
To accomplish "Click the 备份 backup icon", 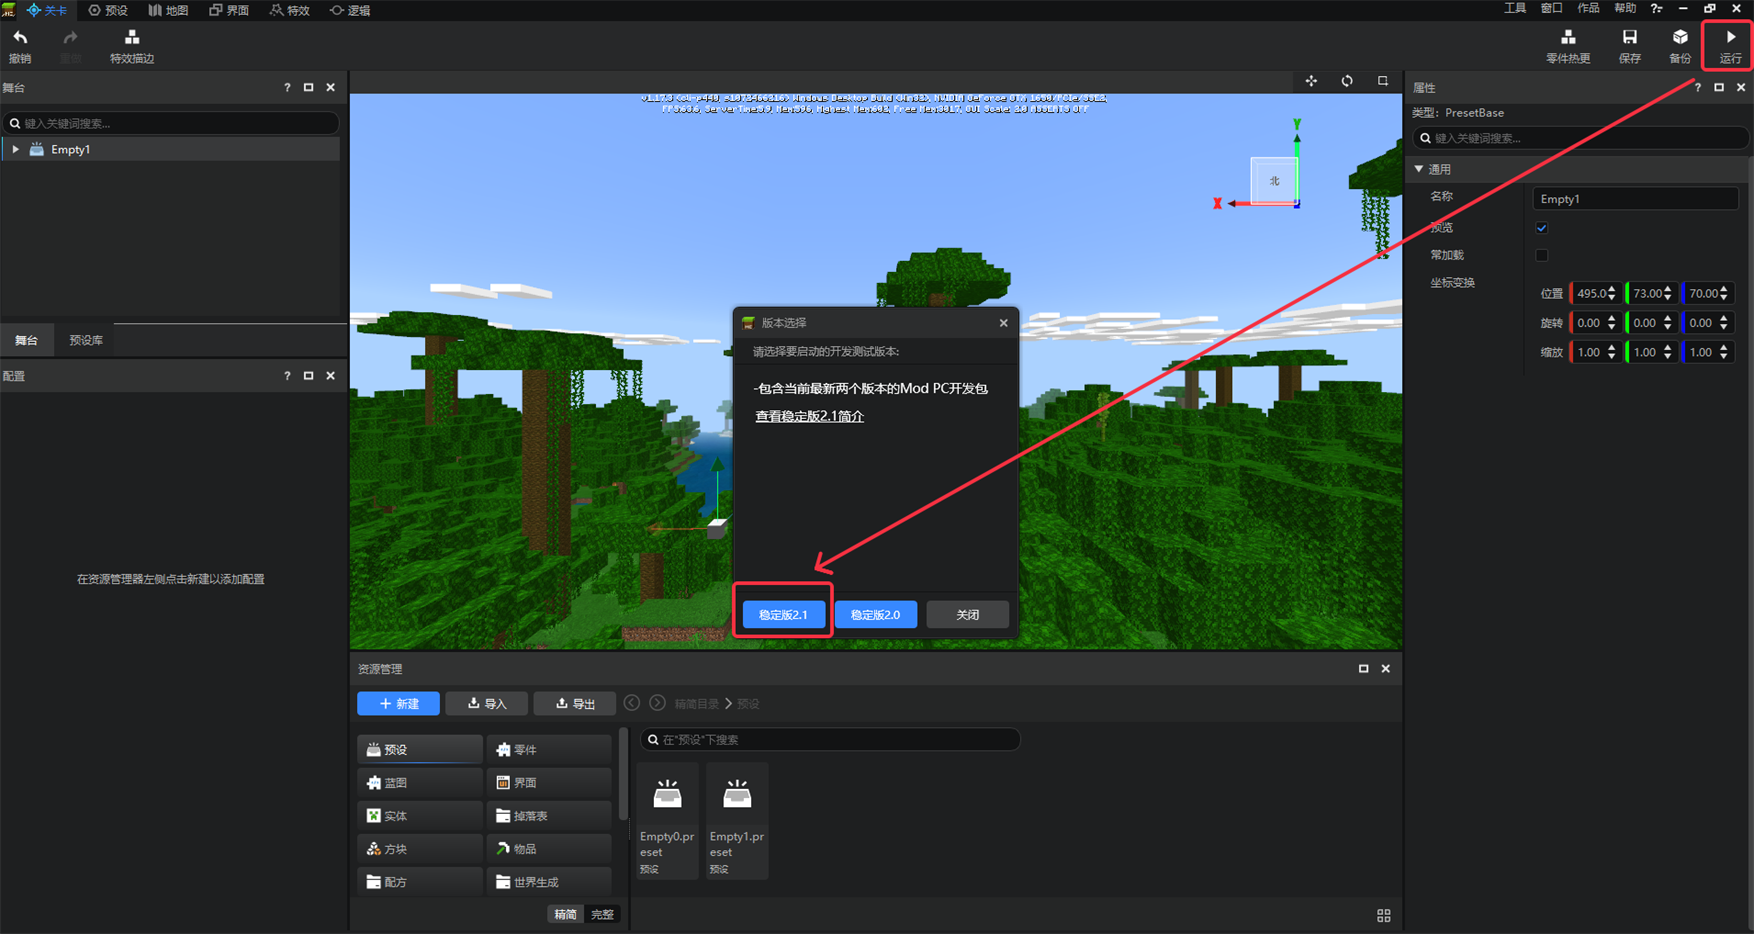I will [1680, 45].
